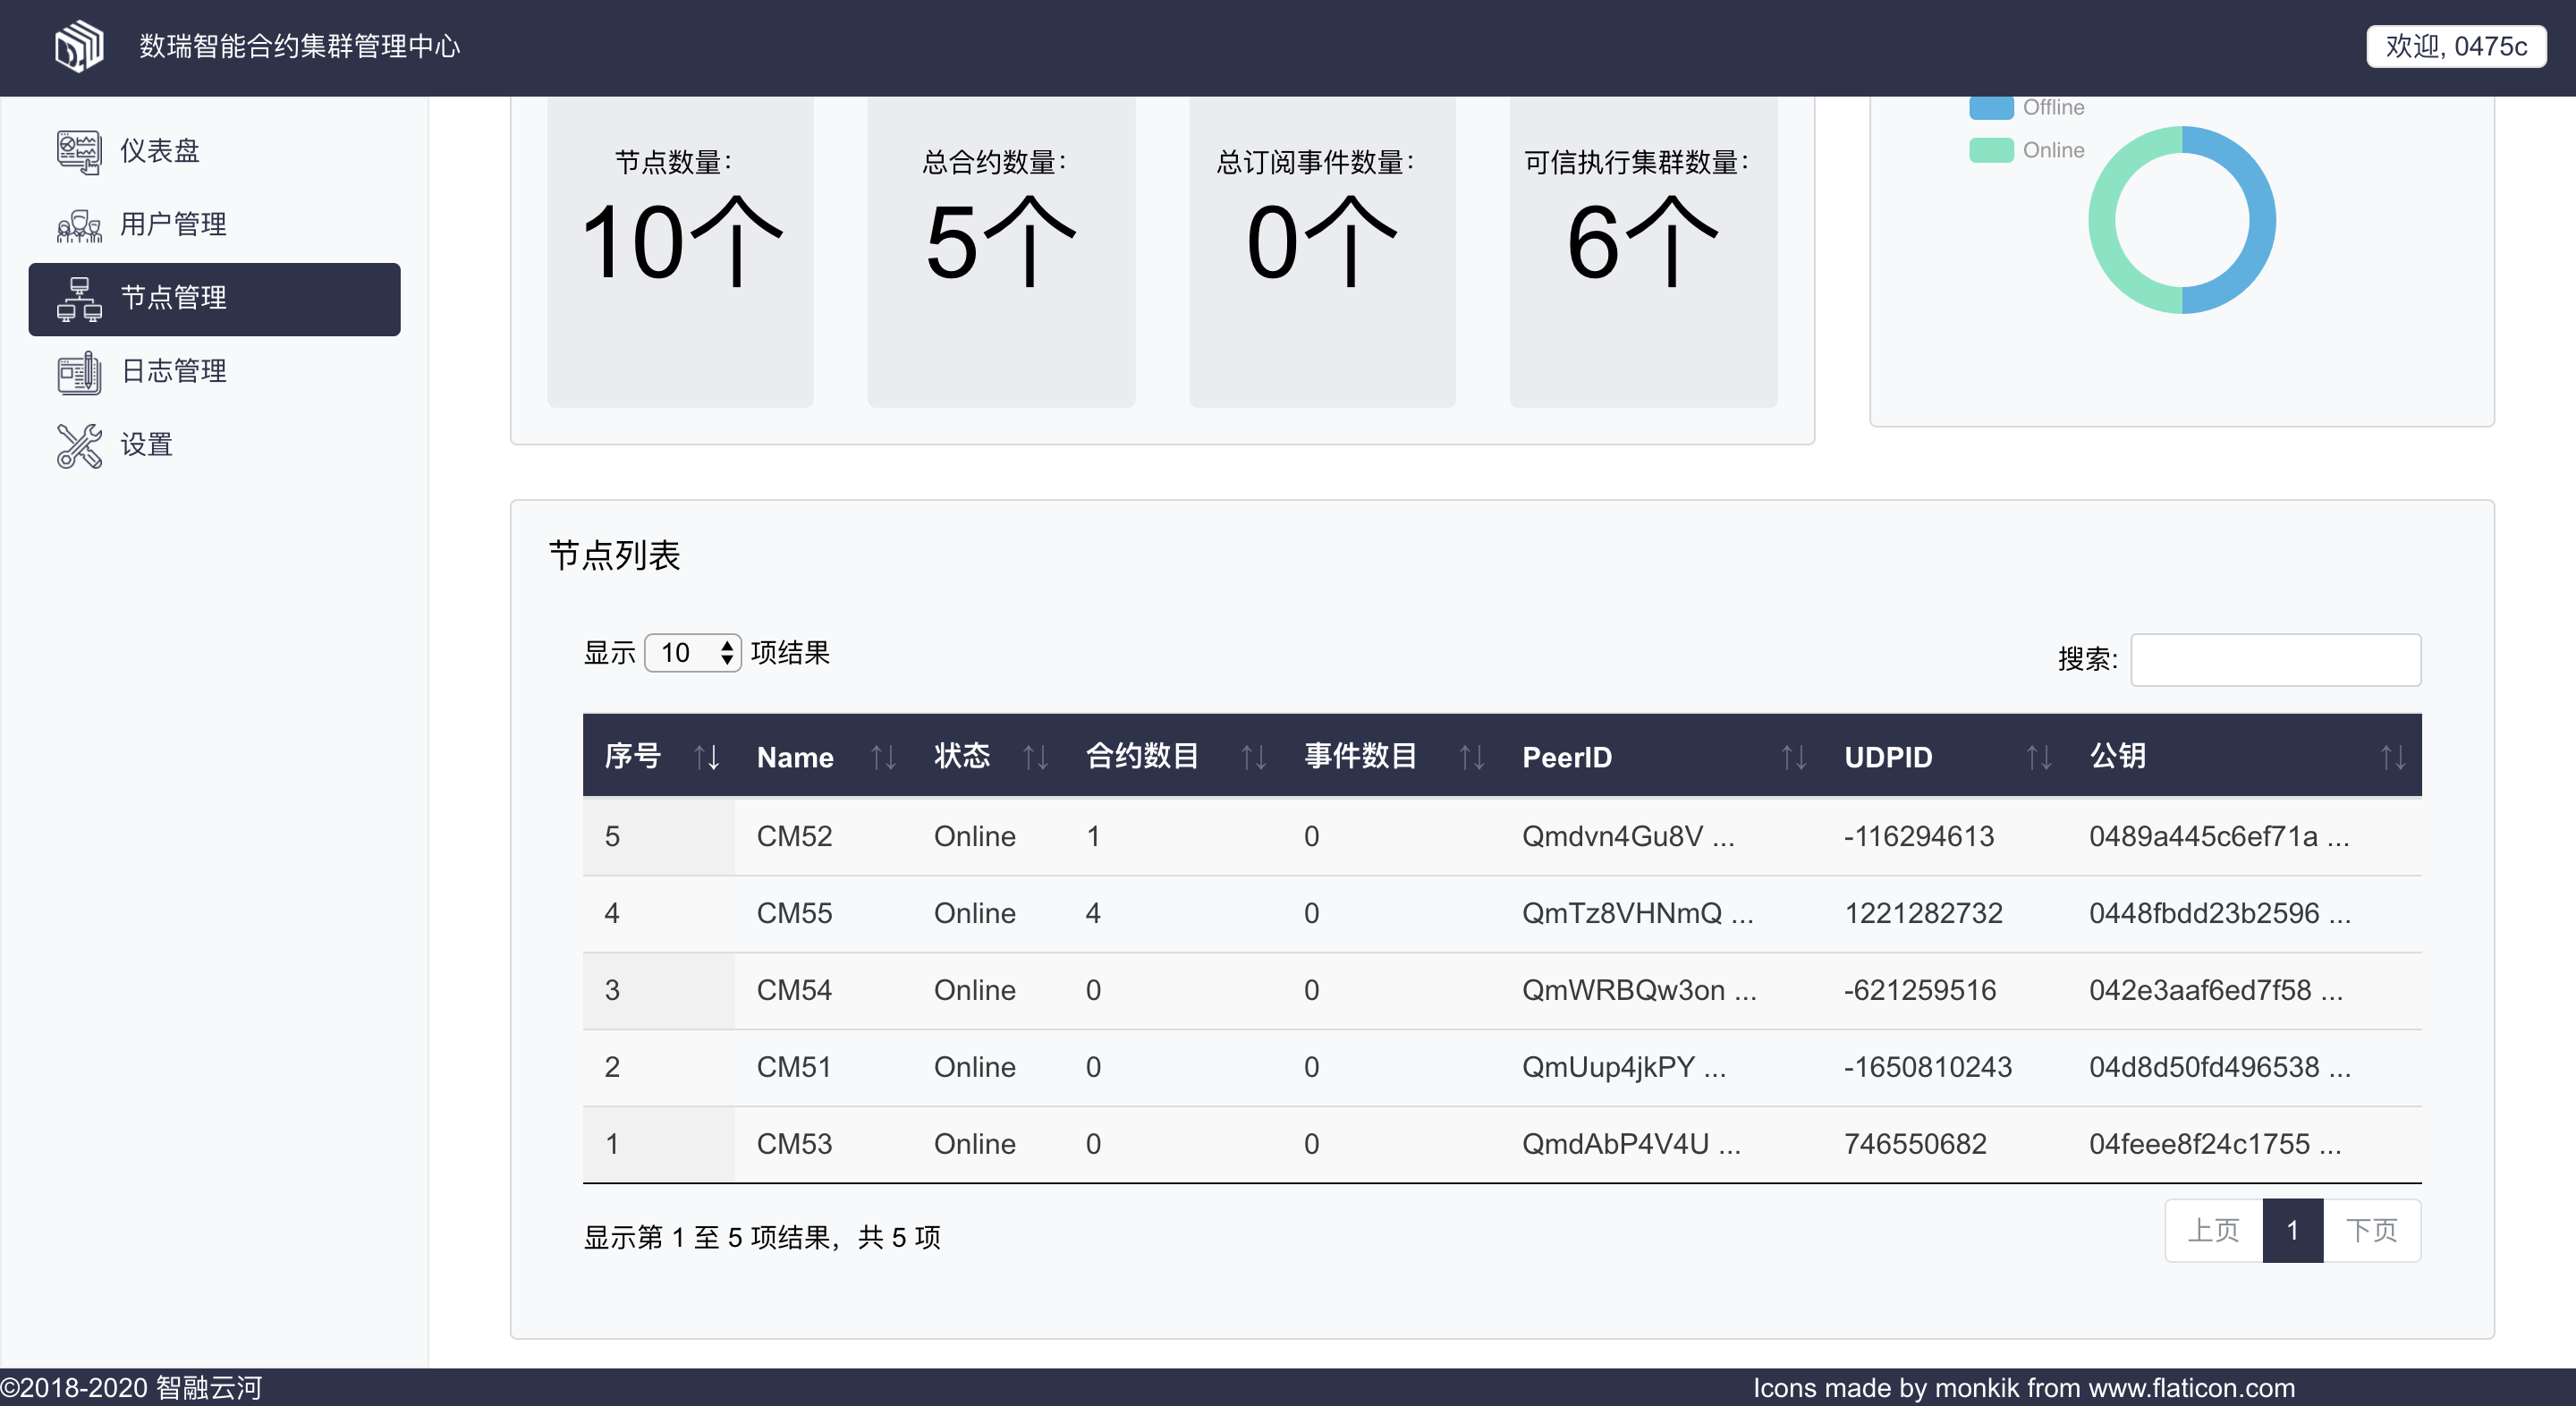Click the 设置 wrench-and-screwdriver icon
This screenshot has height=1406, width=2576.
pos(79,445)
